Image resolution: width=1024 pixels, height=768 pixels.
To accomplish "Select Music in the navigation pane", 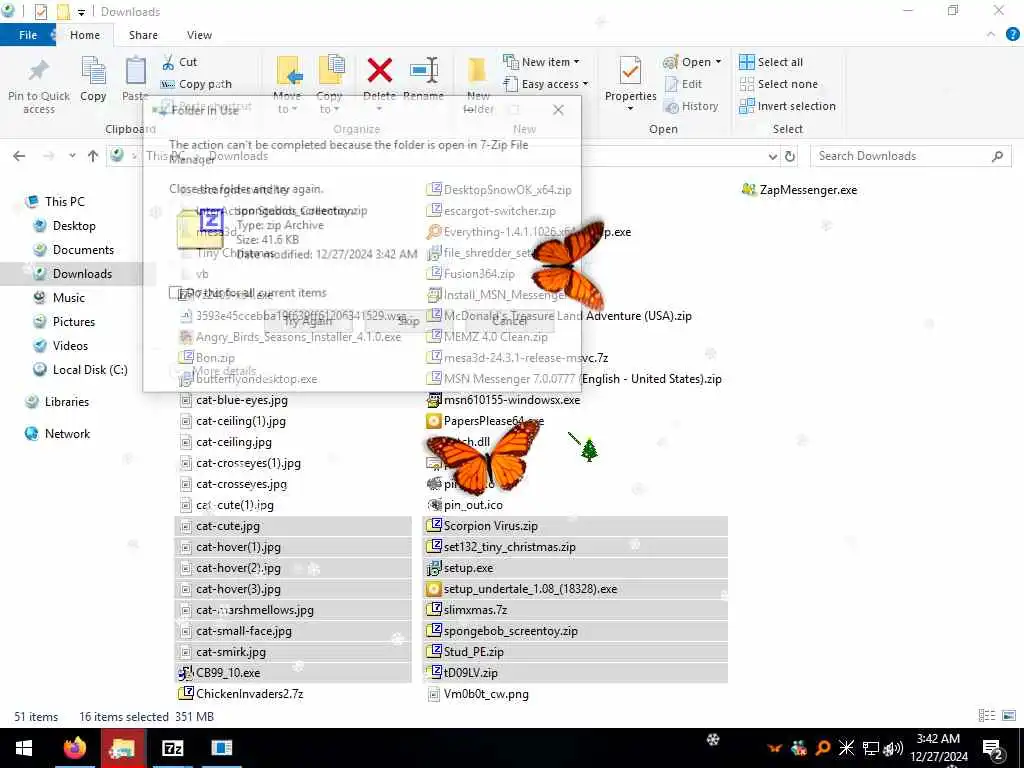I will tap(69, 298).
